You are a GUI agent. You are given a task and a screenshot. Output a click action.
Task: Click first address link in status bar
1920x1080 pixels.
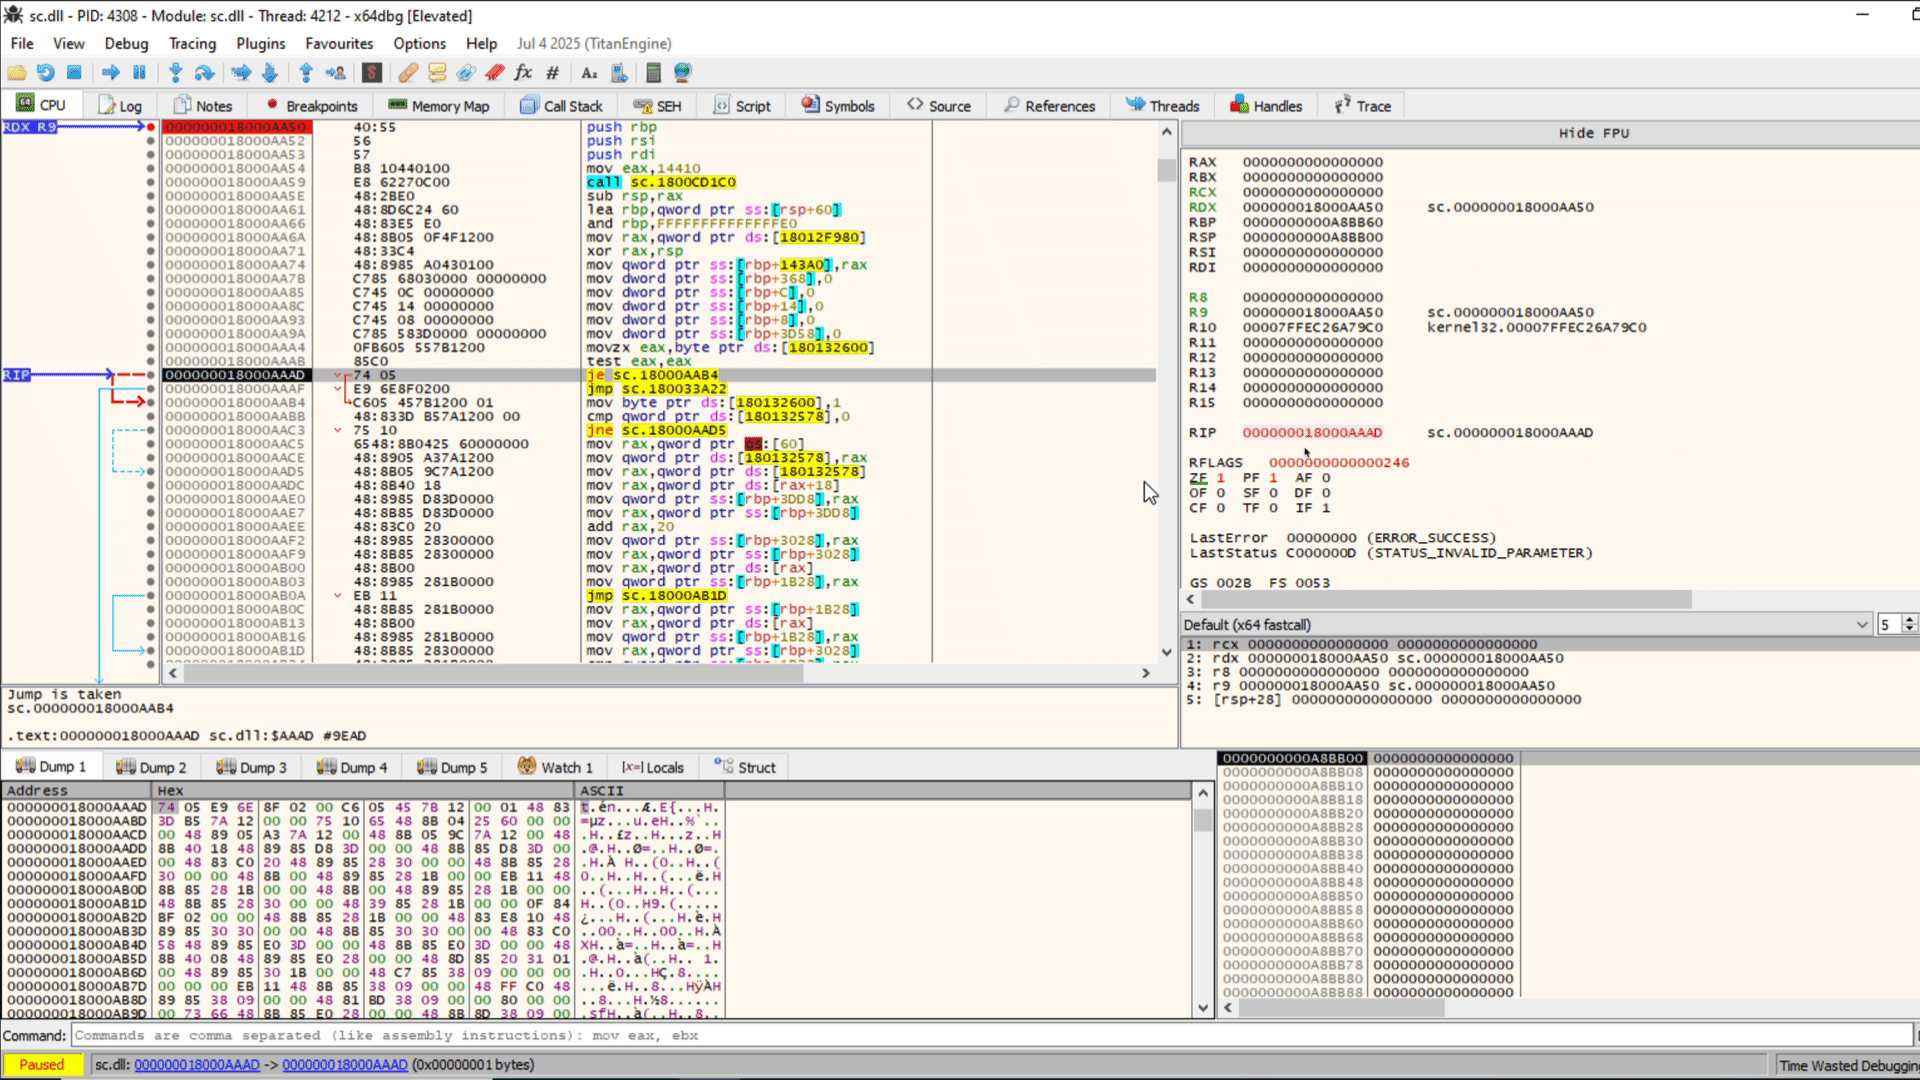click(x=197, y=1065)
